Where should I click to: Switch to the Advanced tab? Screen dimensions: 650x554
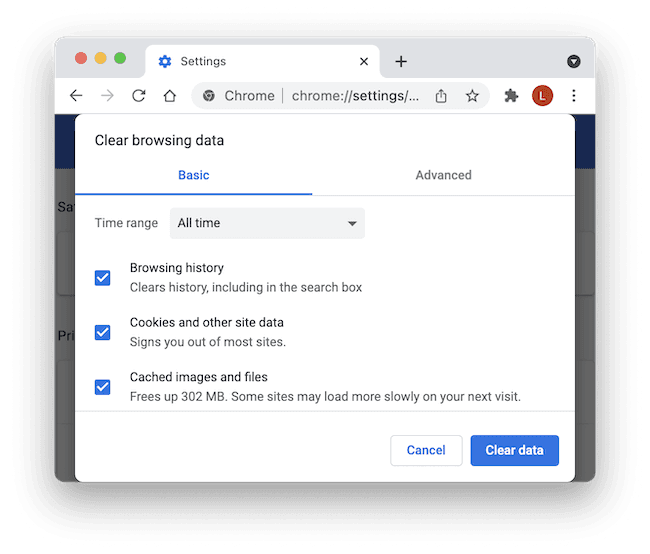[x=444, y=175]
